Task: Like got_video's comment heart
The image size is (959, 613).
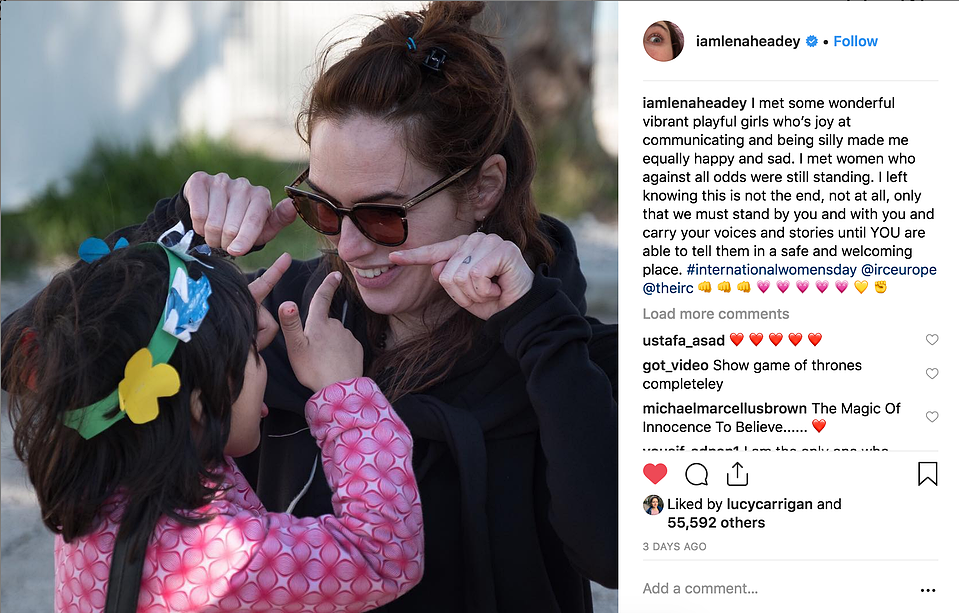Action: pos(931,374)
